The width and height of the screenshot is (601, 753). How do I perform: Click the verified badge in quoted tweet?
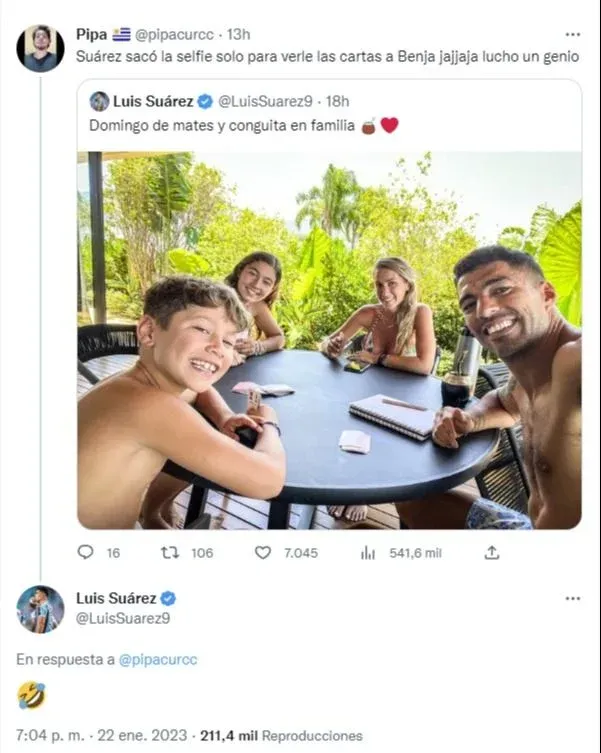[x=205, y=101]
